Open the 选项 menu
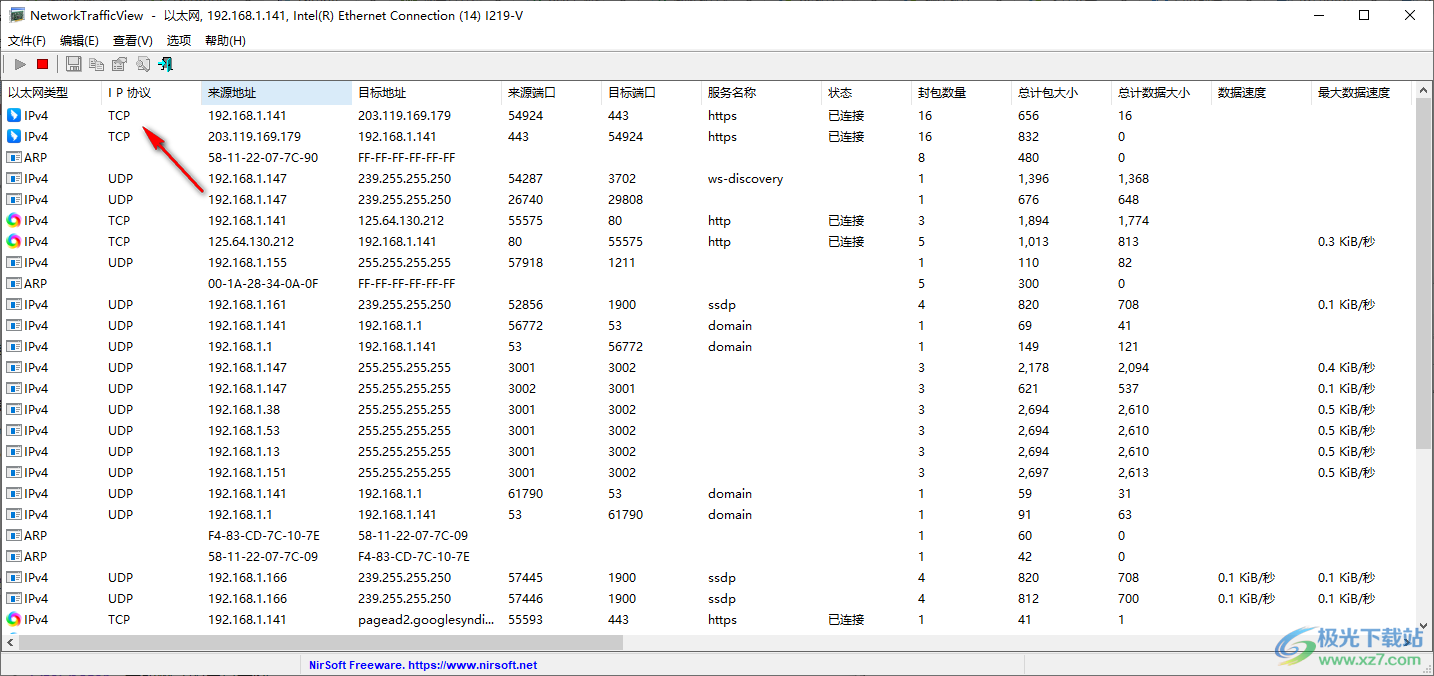The height and width of the screenshot is (676, 1434). click(x=179, y=40)
